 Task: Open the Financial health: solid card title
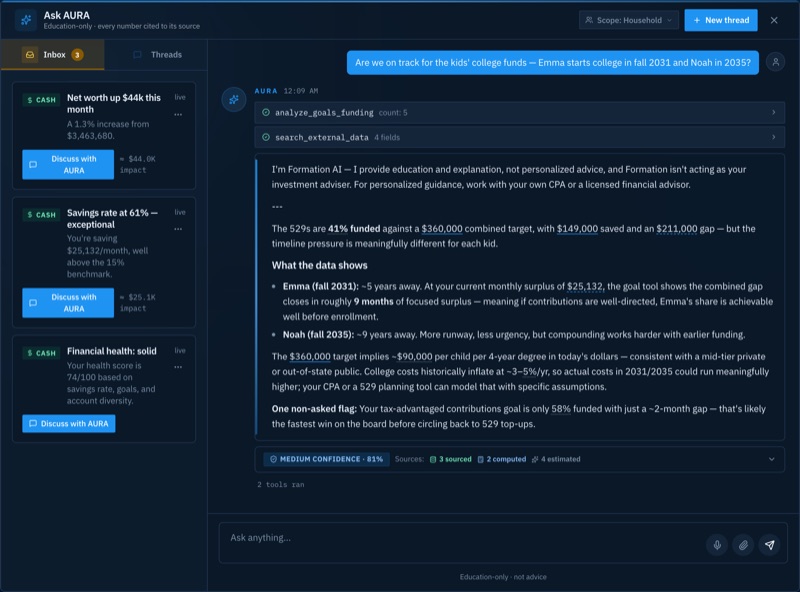(112, 351)
